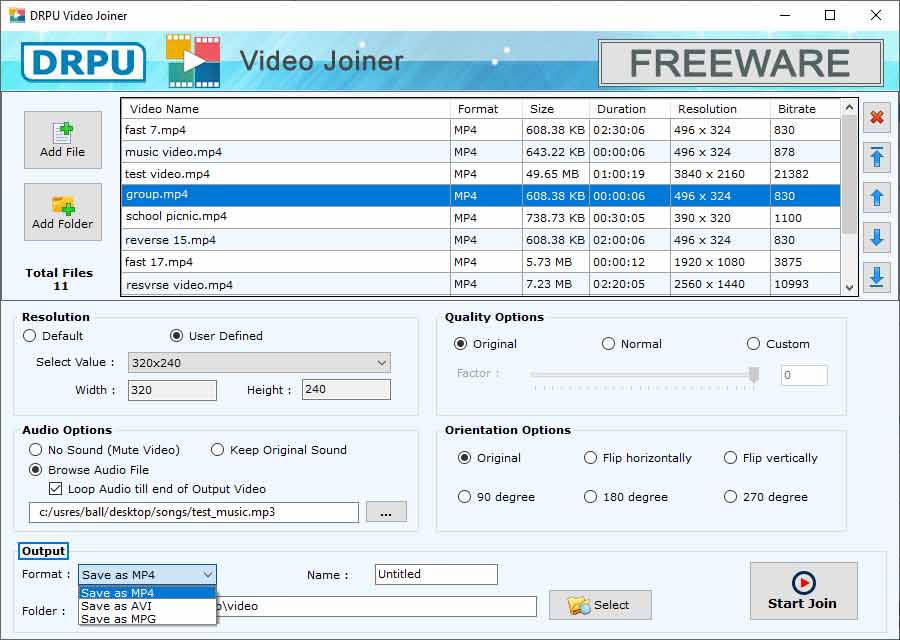Collapse the output Format dropdown
Screen dimensions: 900x640
[x=147, y=575]
